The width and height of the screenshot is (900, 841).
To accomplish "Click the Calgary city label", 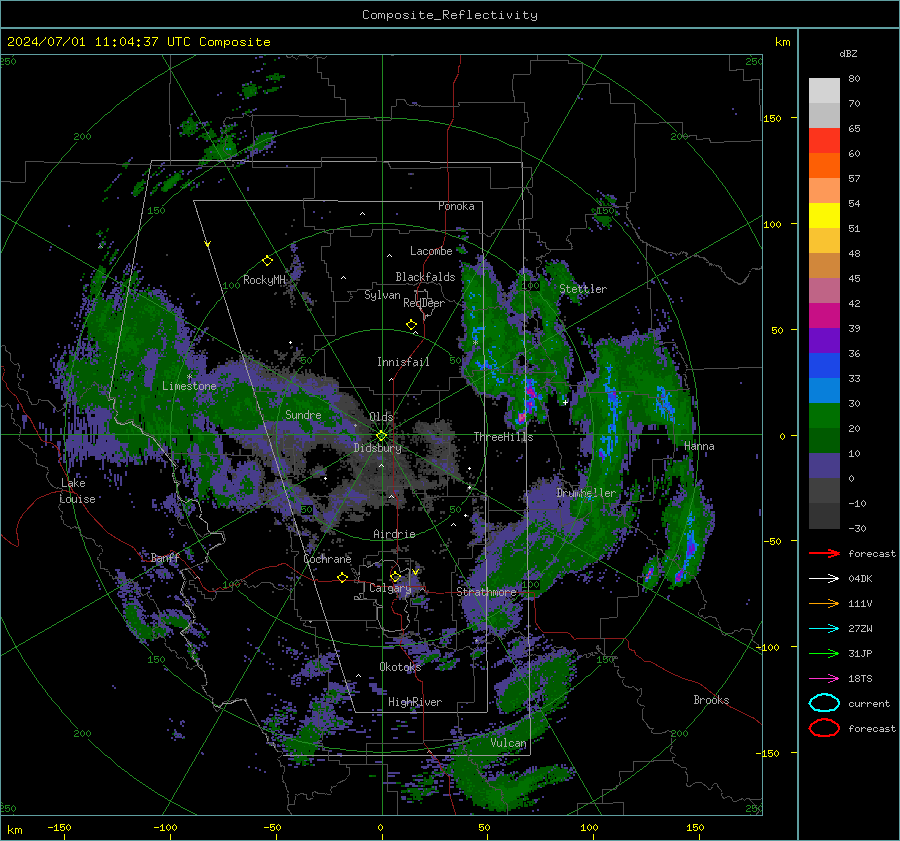I will [390, 588].
